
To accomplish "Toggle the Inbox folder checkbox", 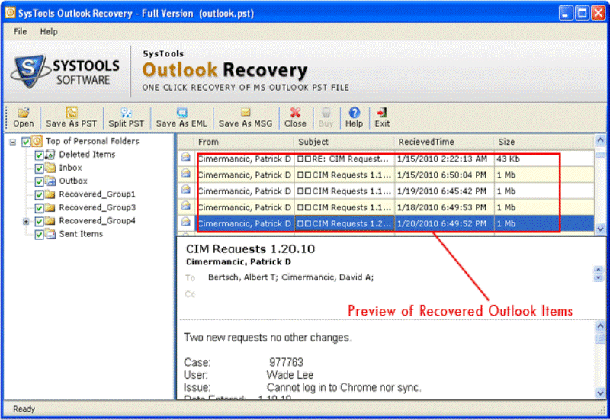I will click(x=39, y=168).
